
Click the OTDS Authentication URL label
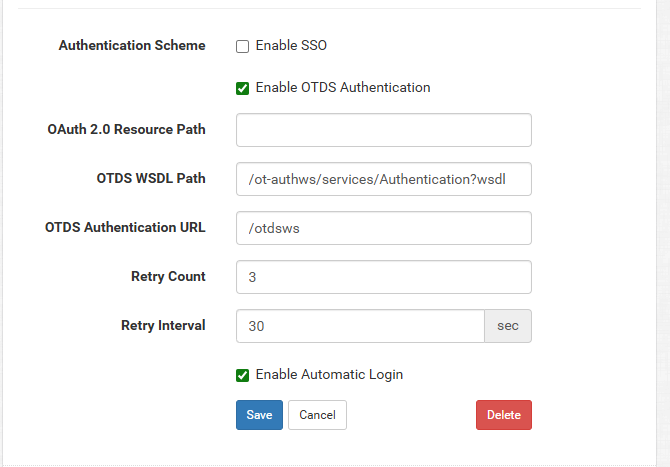coord(125,228)
